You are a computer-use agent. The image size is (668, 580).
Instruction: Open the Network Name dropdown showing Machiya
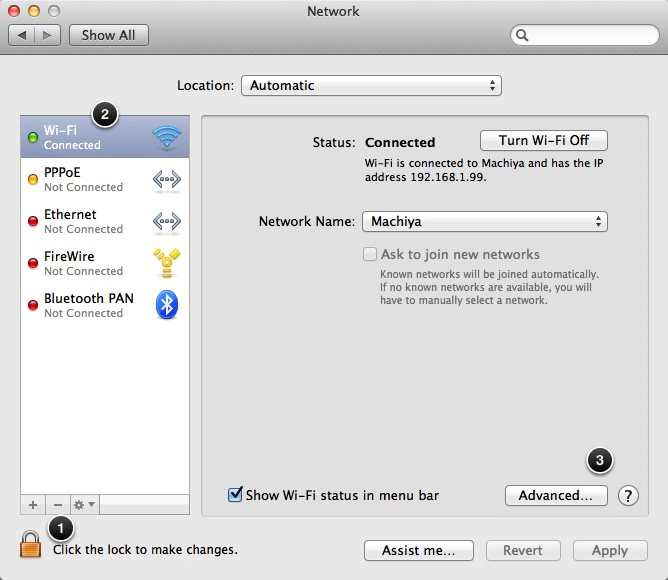485,222
